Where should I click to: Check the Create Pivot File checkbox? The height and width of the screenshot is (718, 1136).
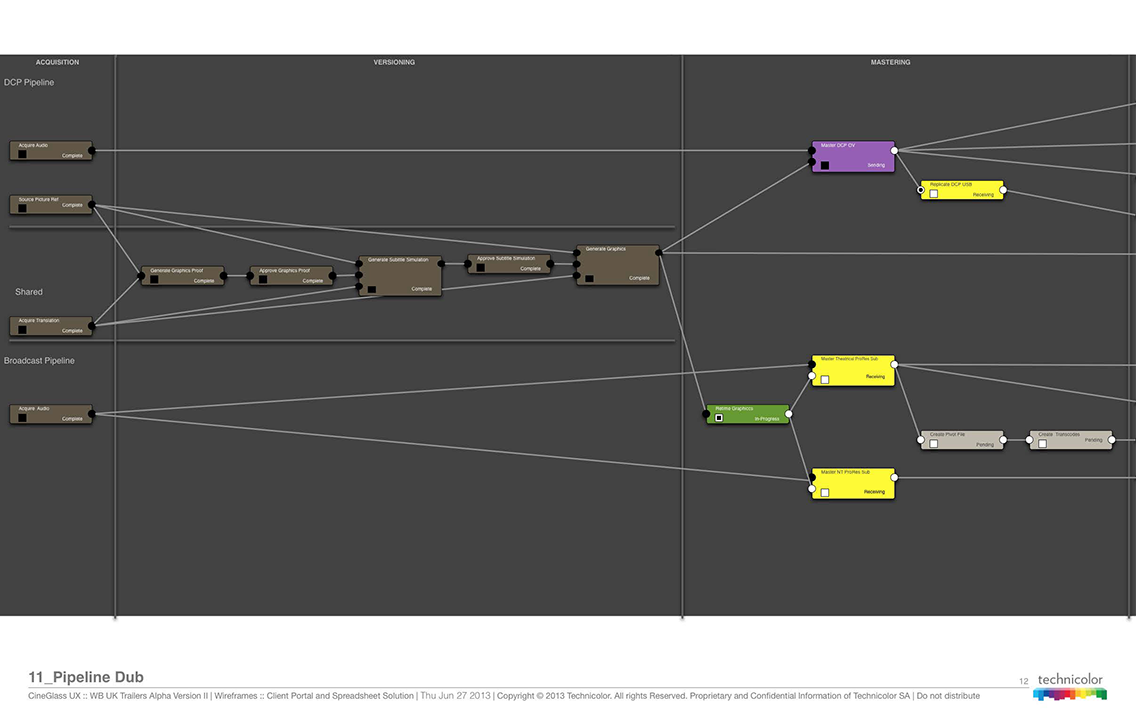[933, 444]
